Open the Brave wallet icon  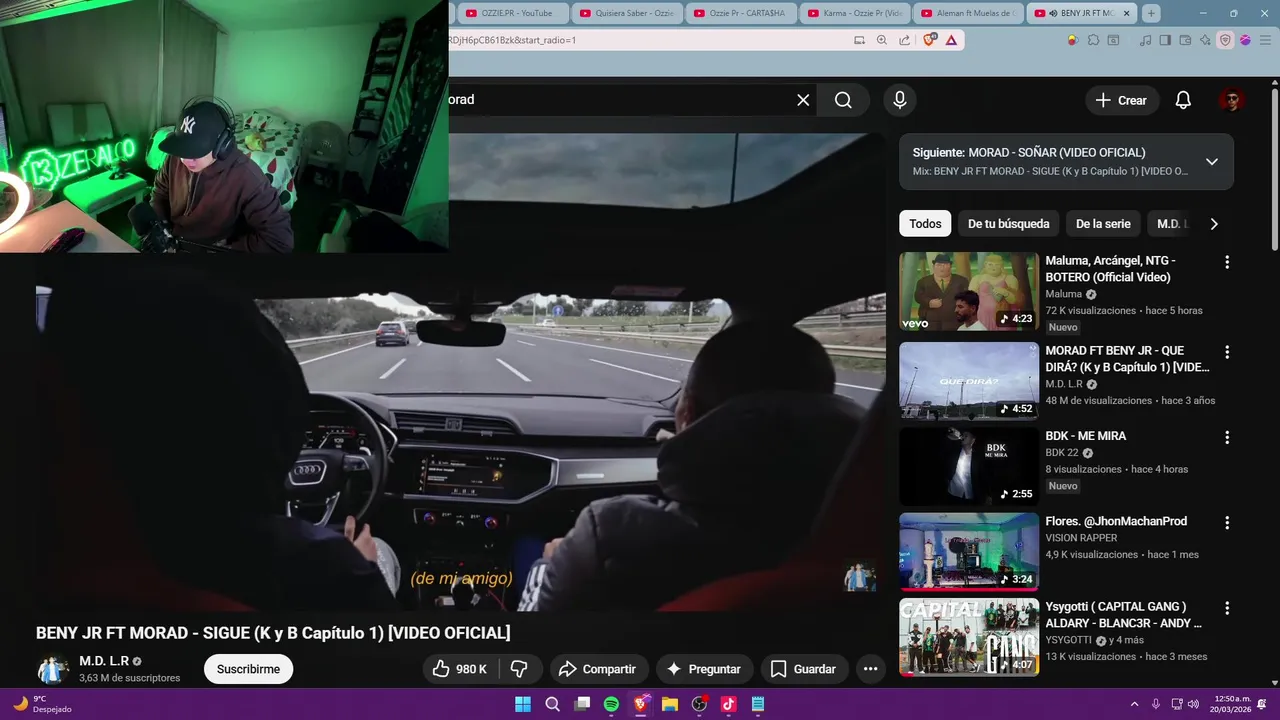tap(1185, 40)
